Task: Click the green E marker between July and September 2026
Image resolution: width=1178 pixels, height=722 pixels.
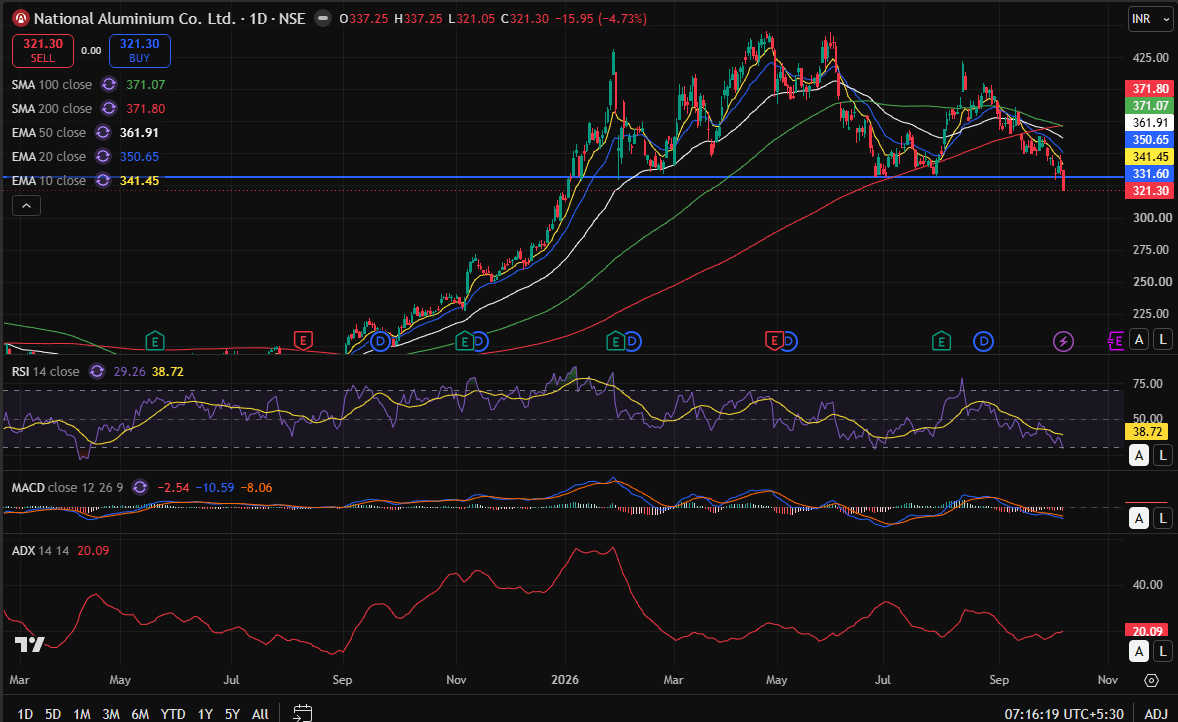Action: pyautogui.click(x=941, y=342)
